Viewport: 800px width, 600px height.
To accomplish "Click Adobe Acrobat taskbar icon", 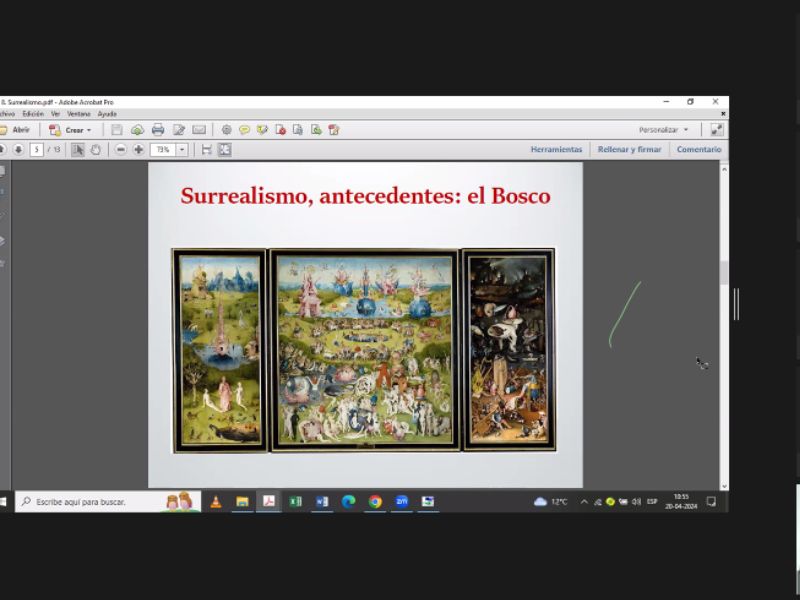I will tap(269, 502).
